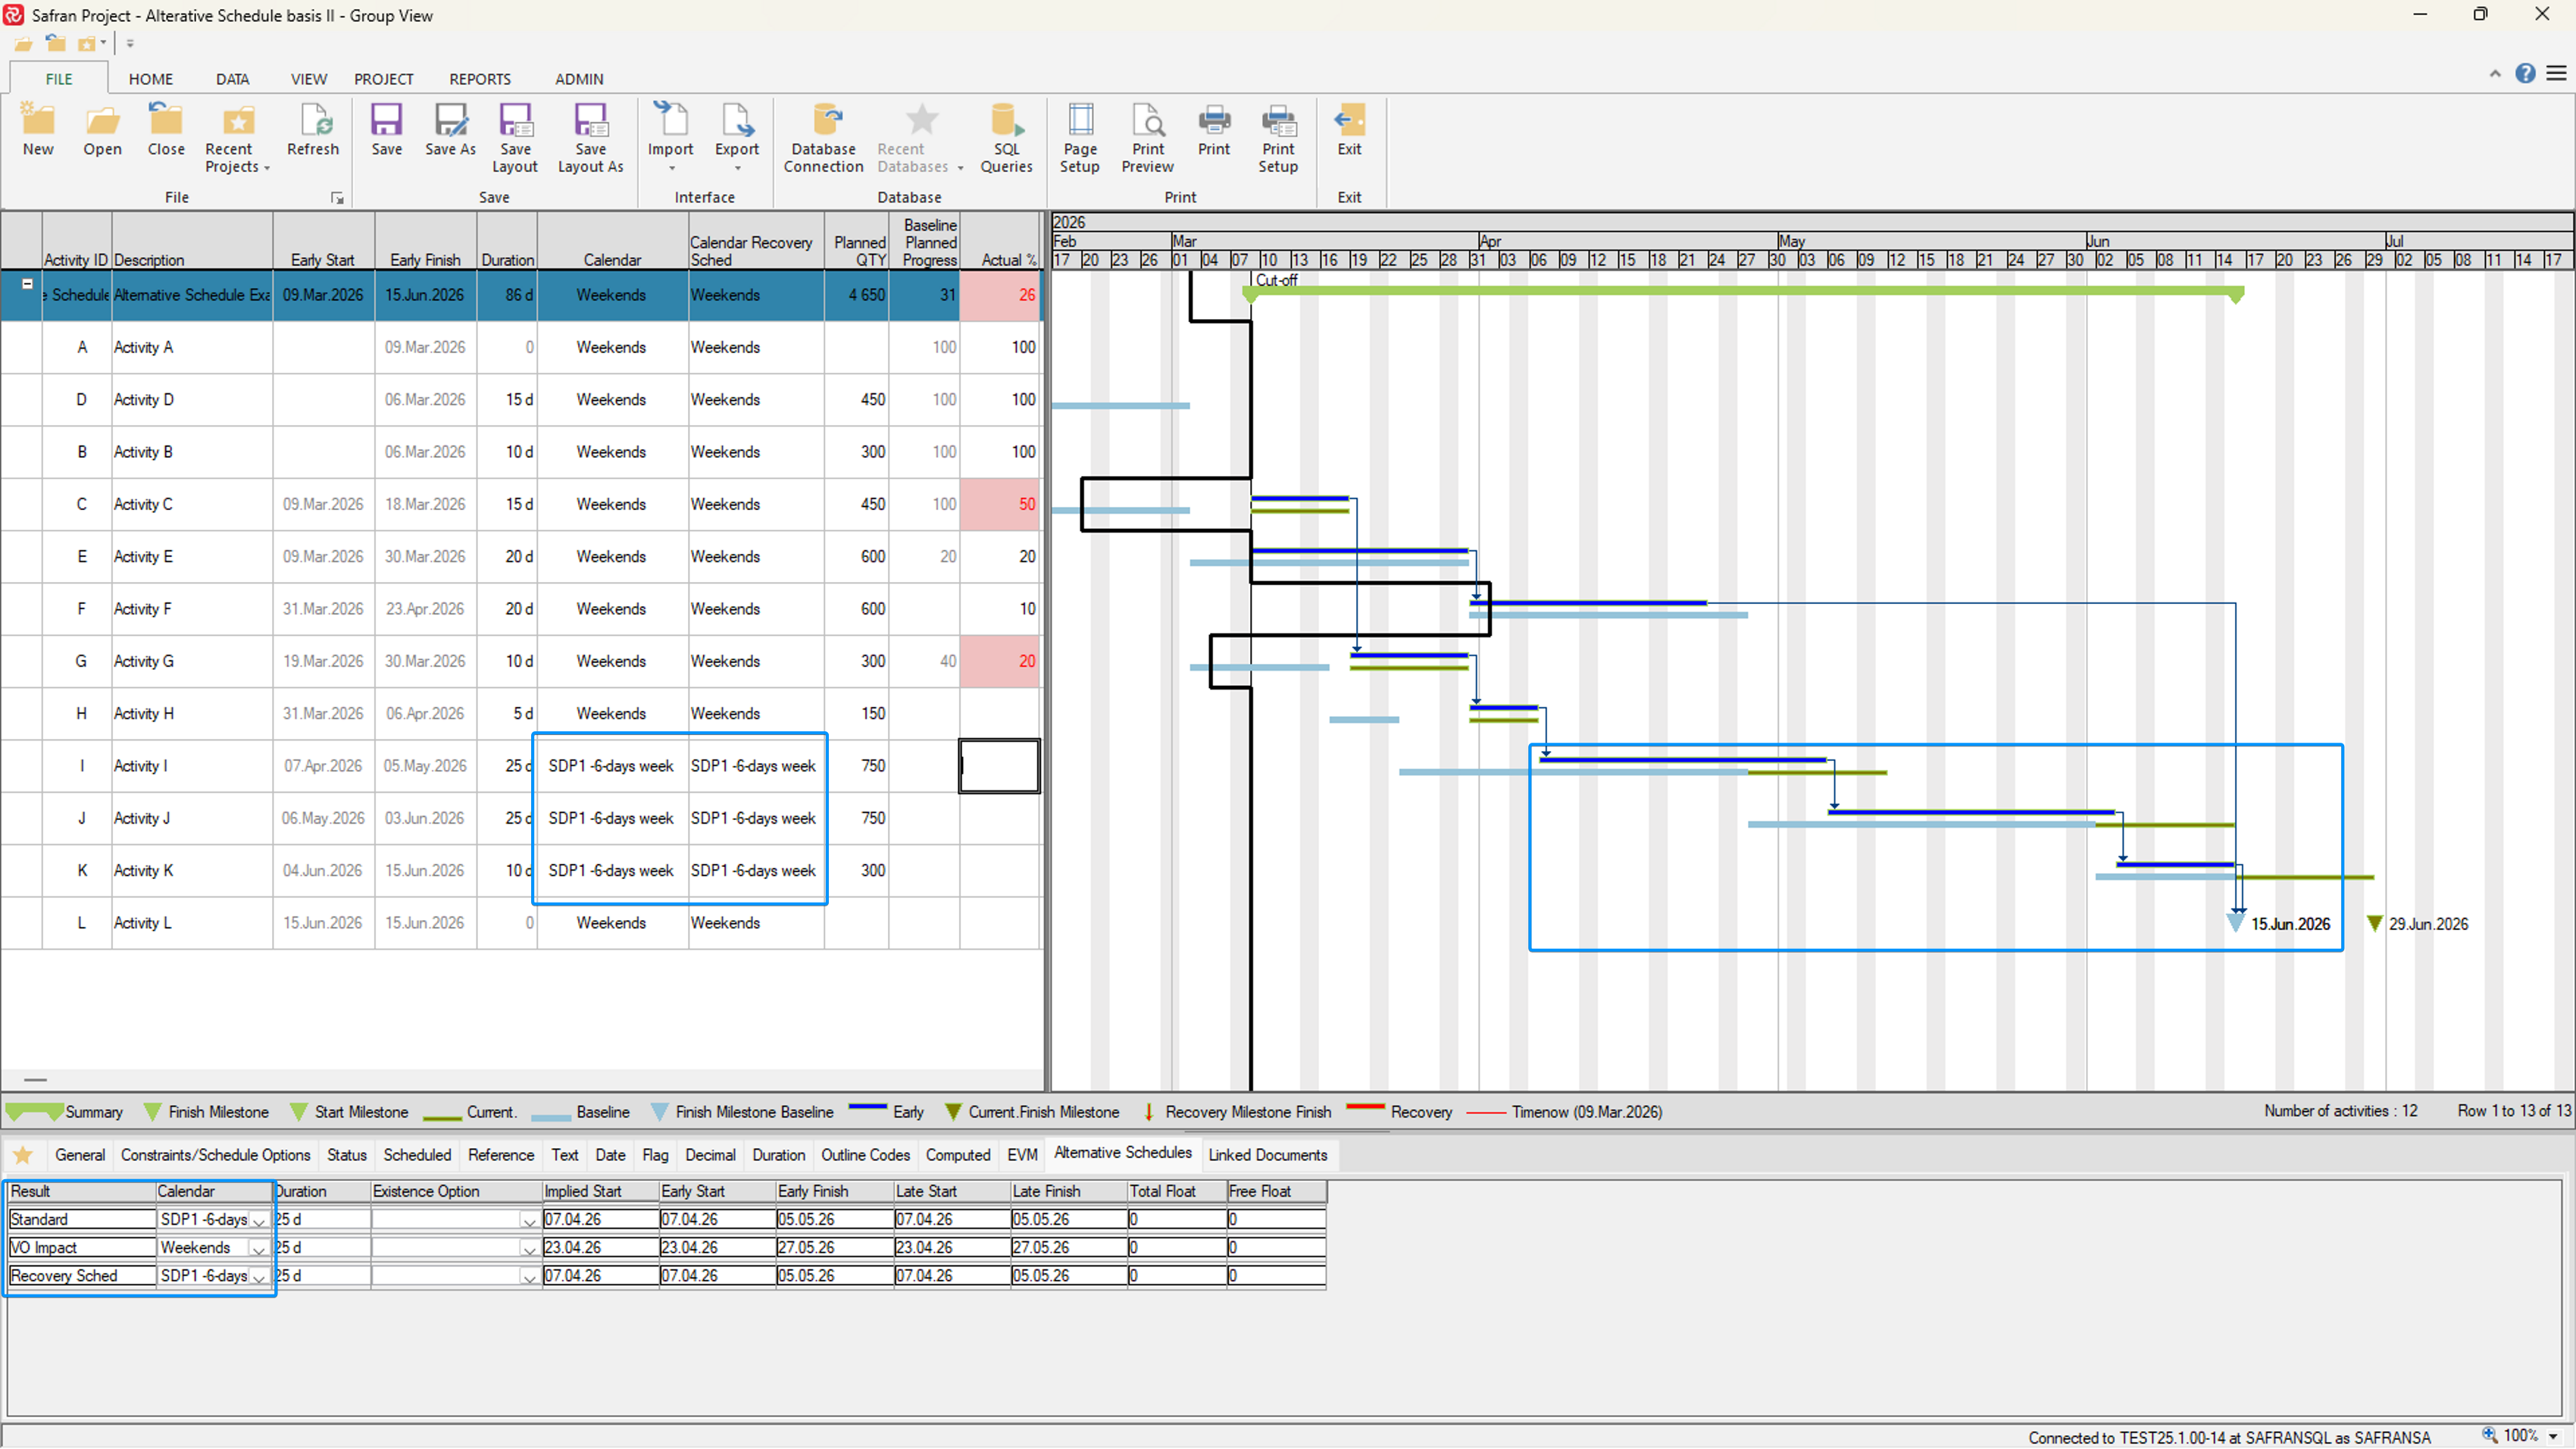Click the Save As button

coord(450,130)
